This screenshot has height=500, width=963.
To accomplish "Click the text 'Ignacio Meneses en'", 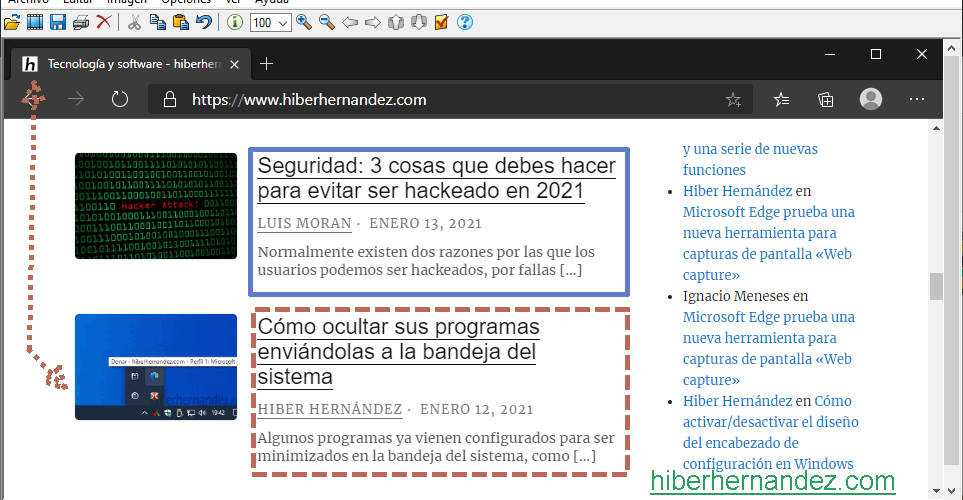I will (x=746, y=296).
